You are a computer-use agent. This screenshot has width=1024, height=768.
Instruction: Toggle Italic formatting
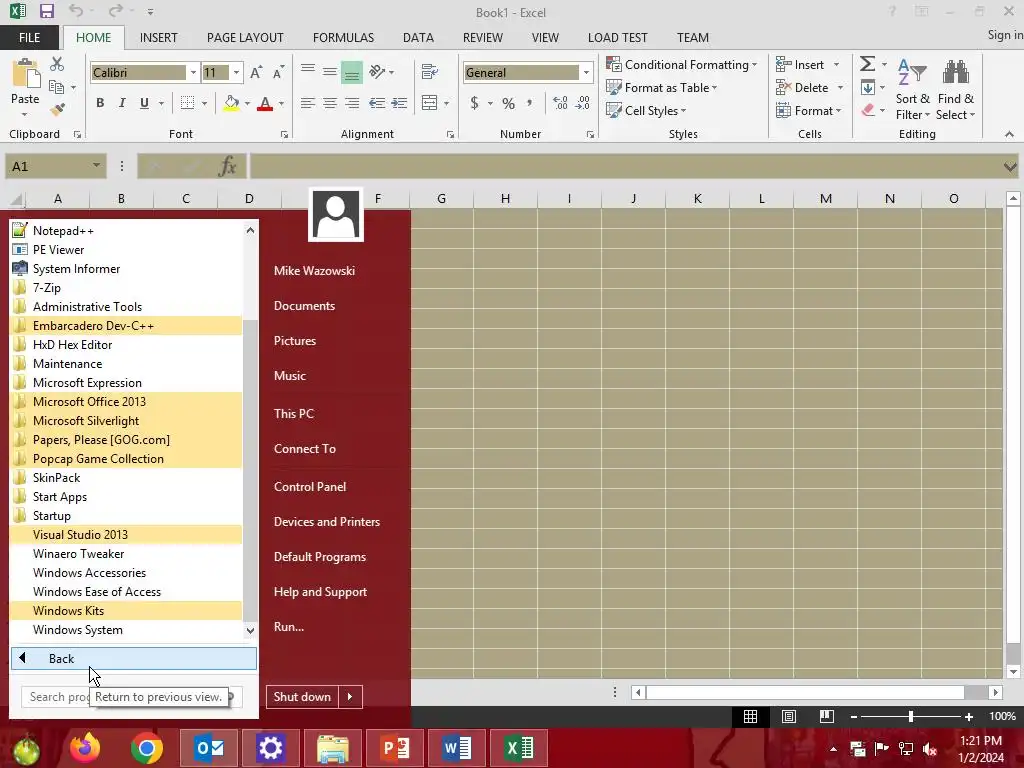click(x=122, y=103)
